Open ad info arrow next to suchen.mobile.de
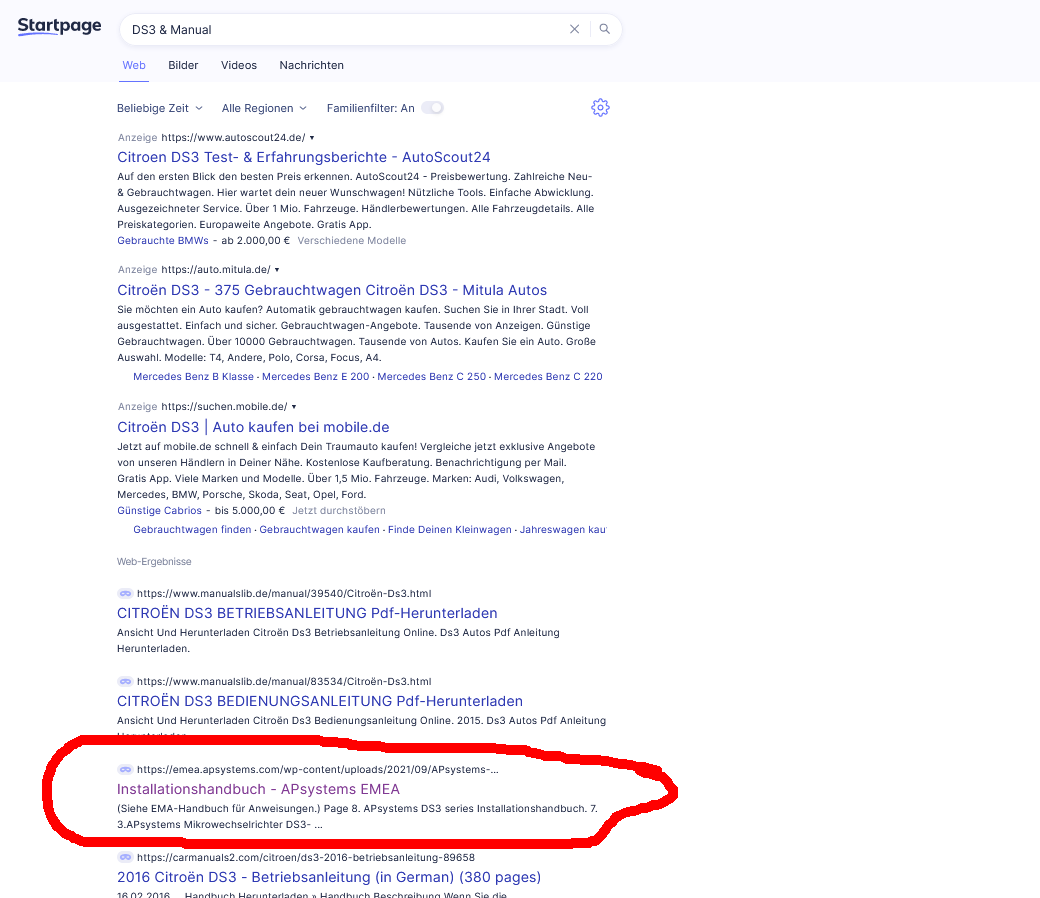The image size is (1040, 898). (294, 407)
